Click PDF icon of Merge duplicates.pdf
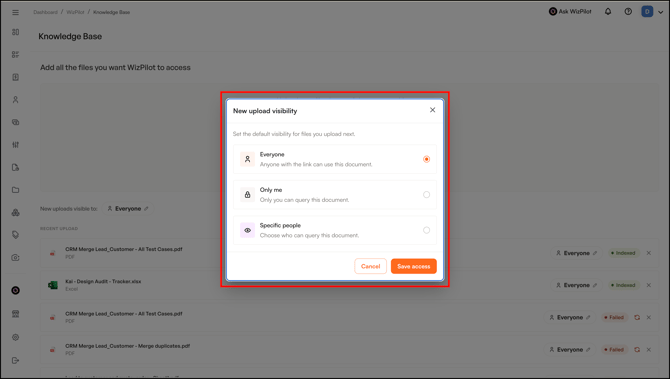The image size is (670, 379). click(53, 350)
